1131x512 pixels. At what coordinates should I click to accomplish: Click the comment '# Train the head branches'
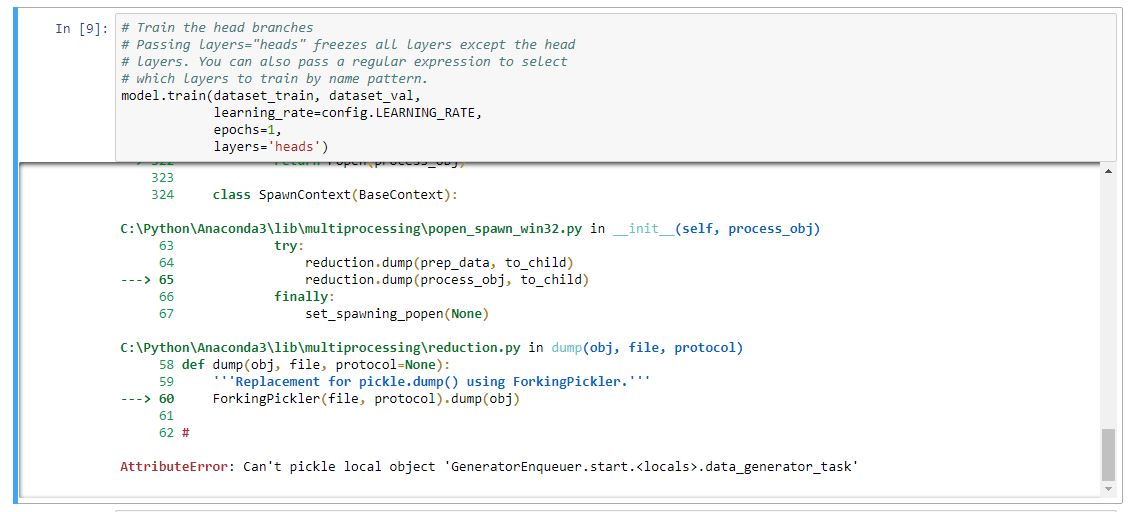(x=217, y=28)
